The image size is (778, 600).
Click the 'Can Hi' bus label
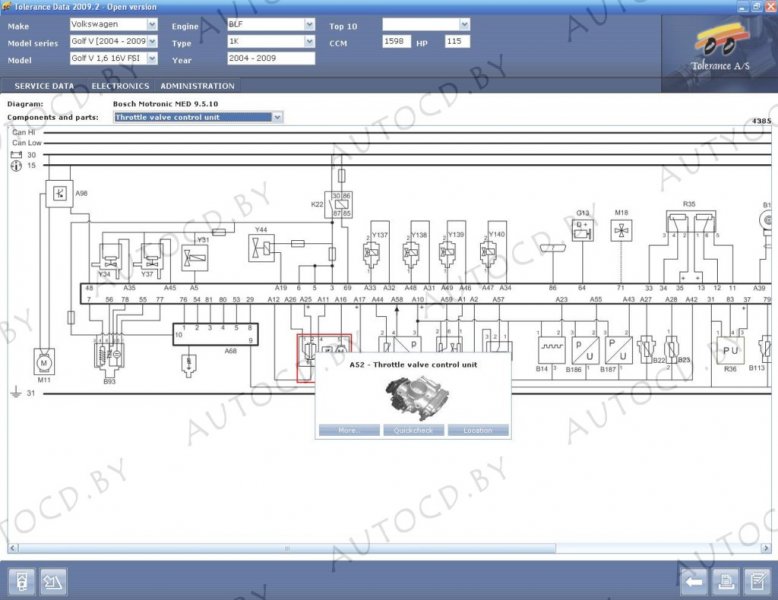[x=23, y=132]
